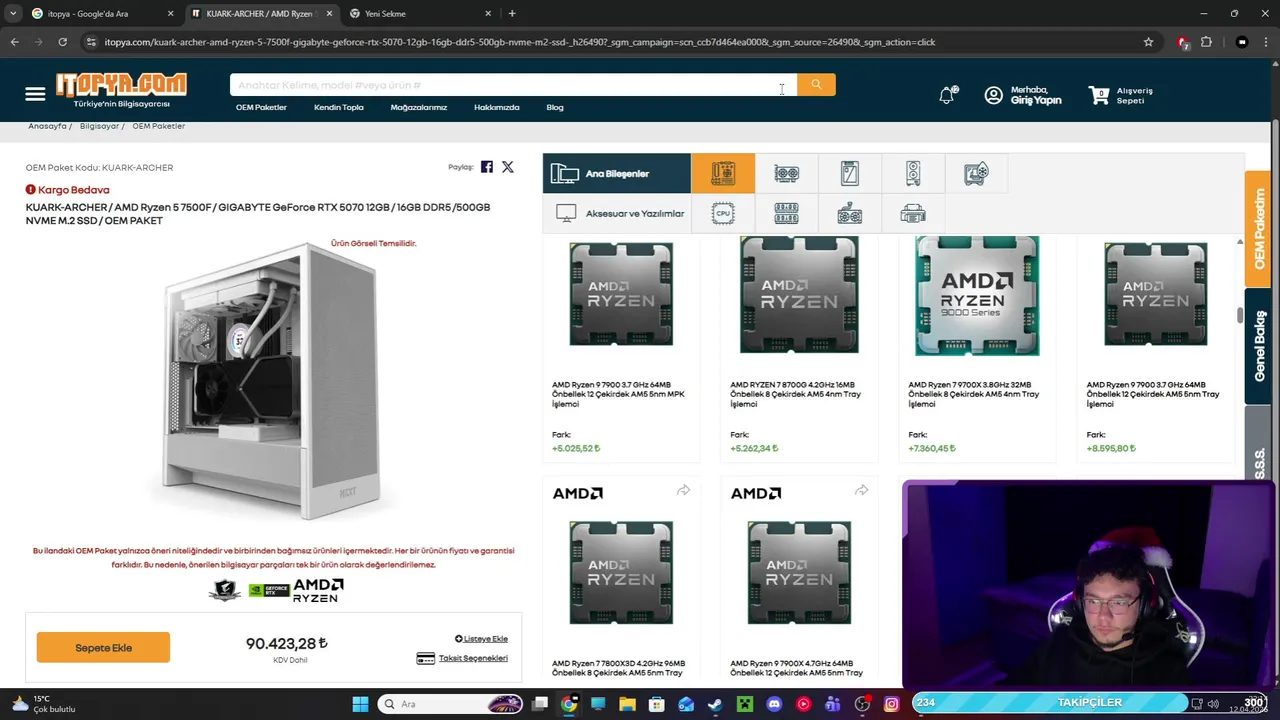Click the Listeye Ekle link
Image resolution: width=1280 pixels, height=720 pixels.
[x=481, y=638]
